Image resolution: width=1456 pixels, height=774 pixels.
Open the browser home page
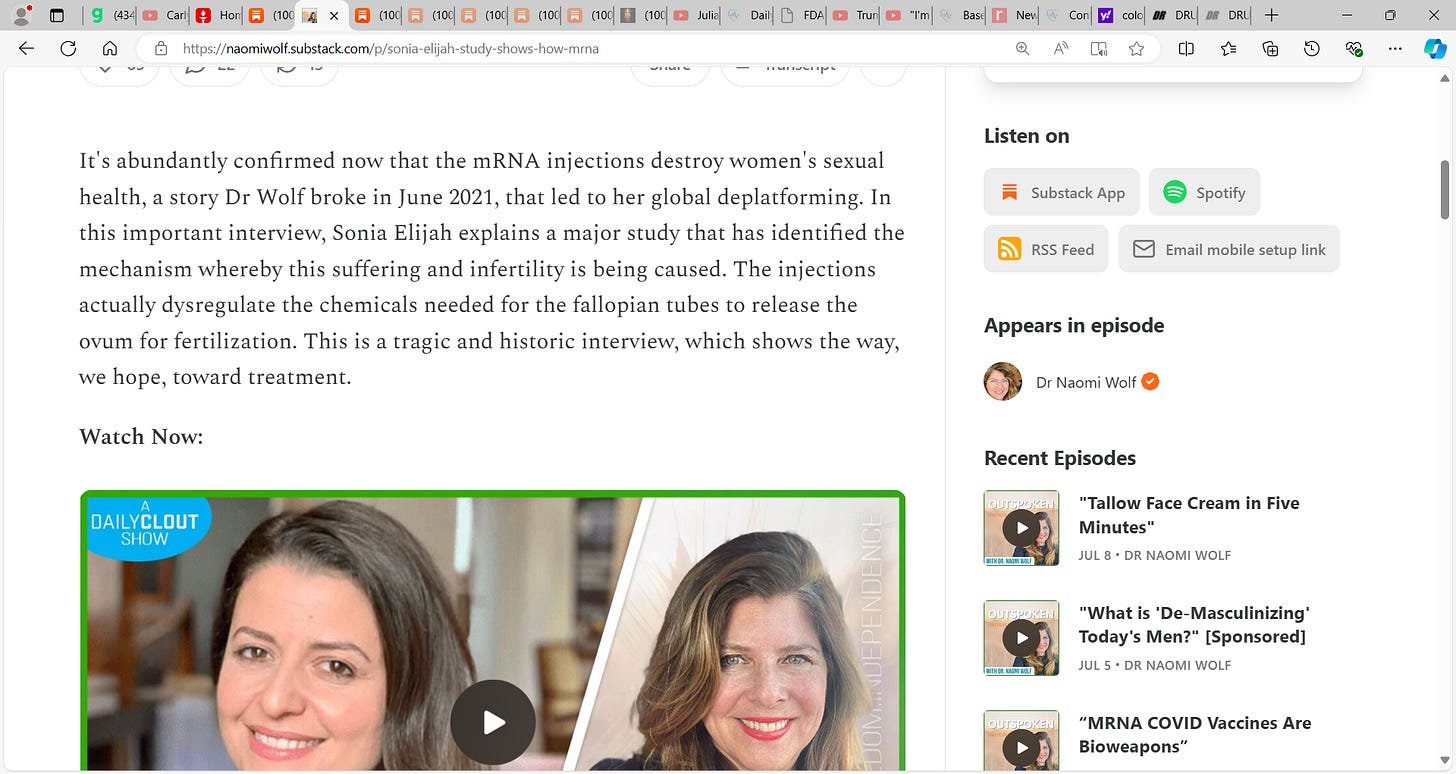(110, 48)
